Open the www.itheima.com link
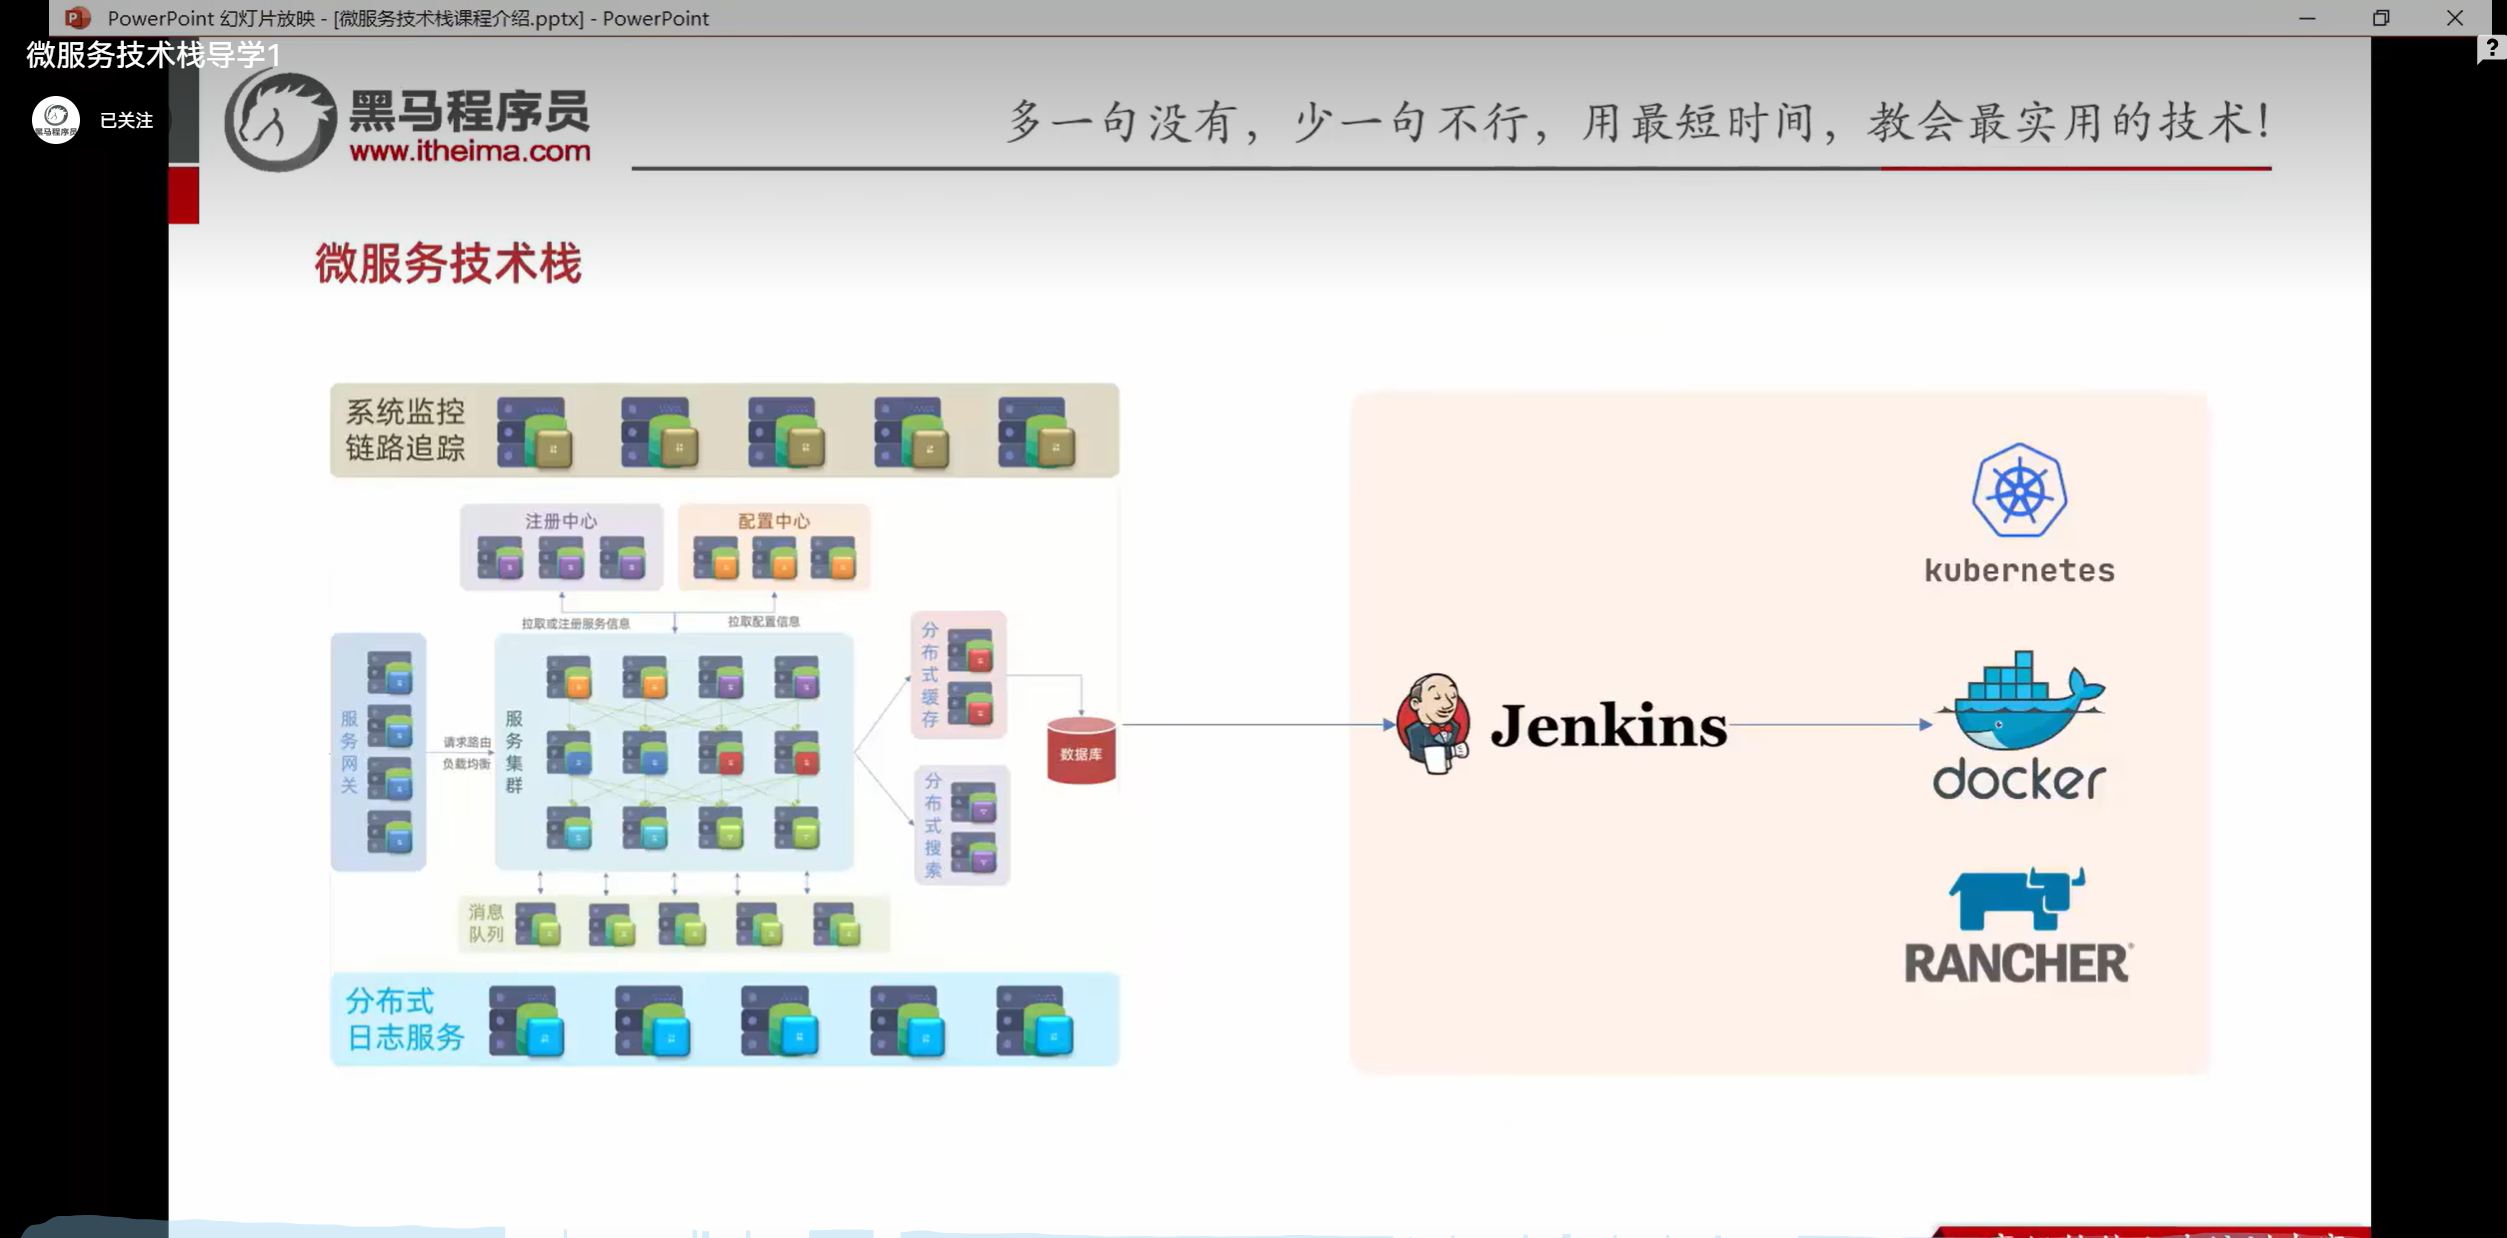 (469, 152)
